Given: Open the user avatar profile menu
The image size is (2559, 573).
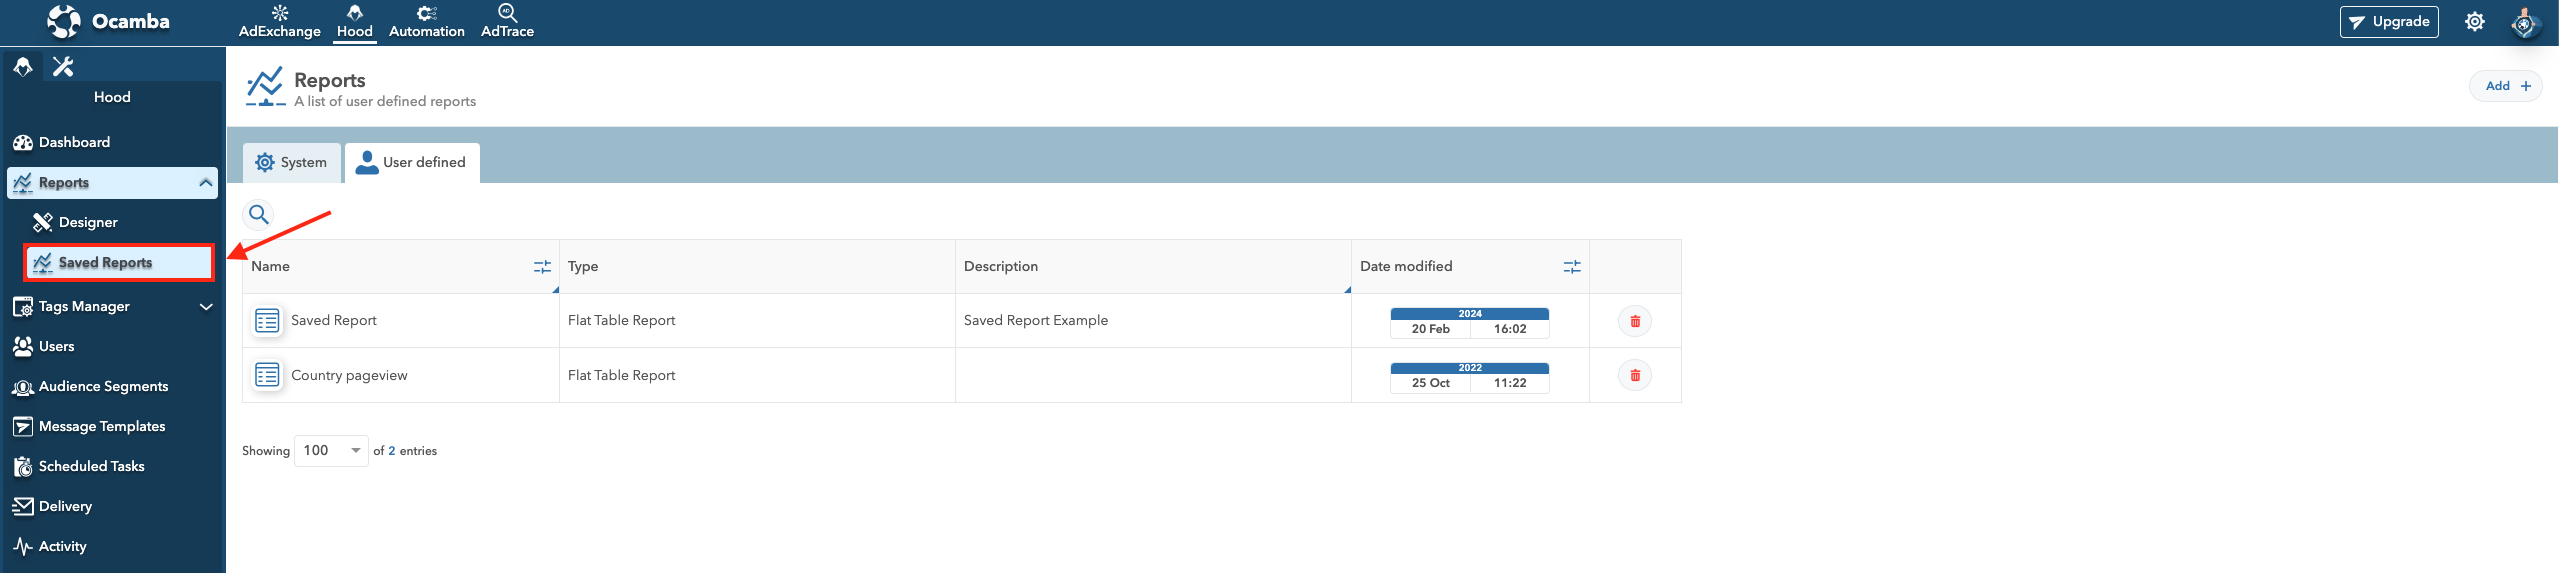Looking at the screenshot, I should (x=2524, y=22).
